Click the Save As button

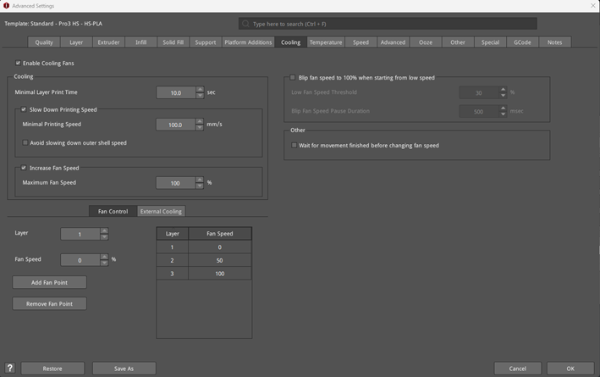[x=124, y=369]
